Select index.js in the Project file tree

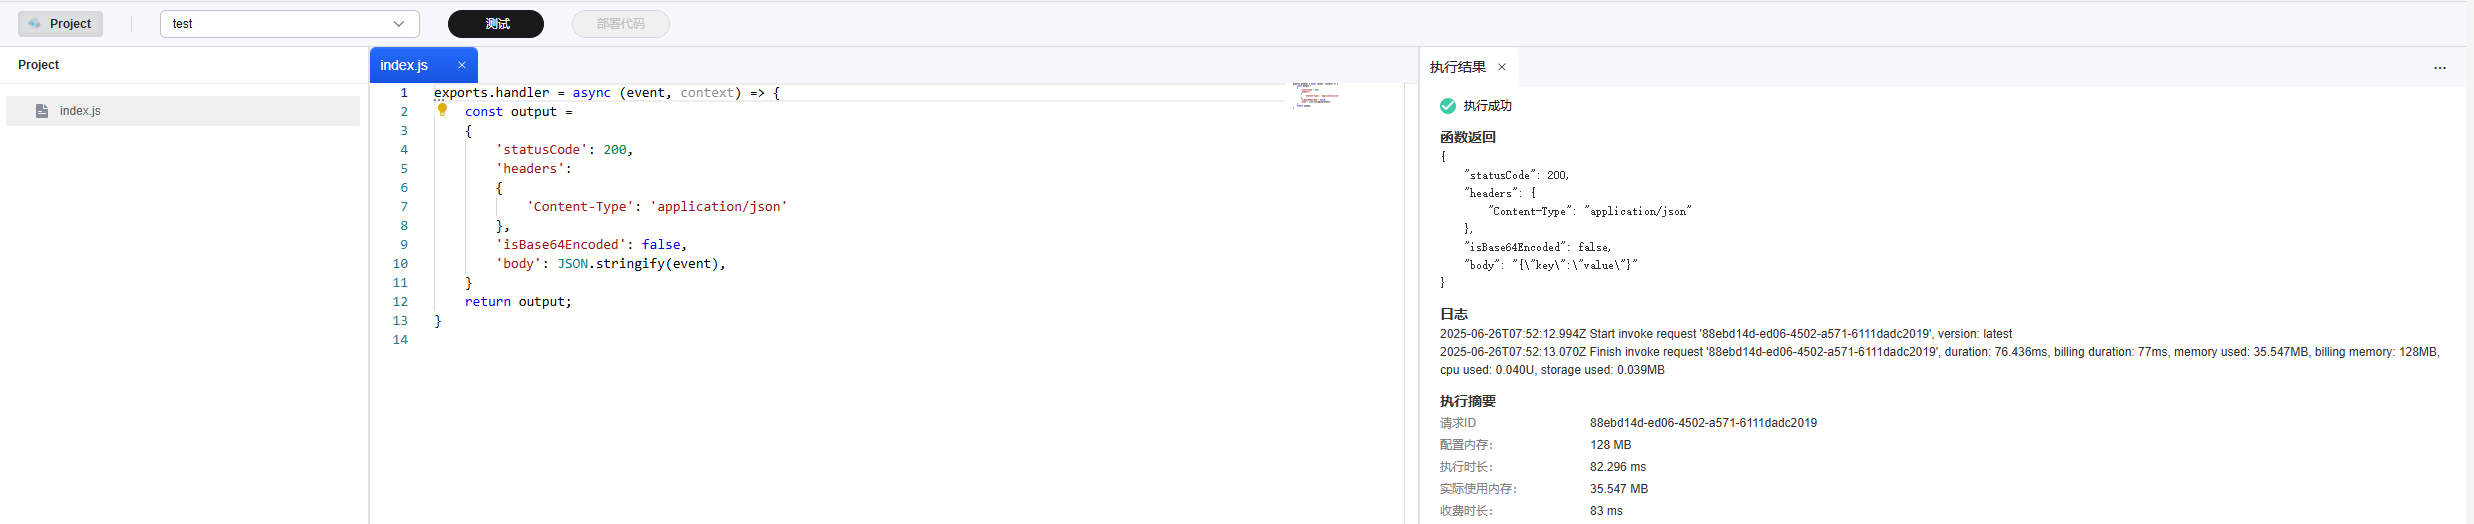click(x=183, y=111)
